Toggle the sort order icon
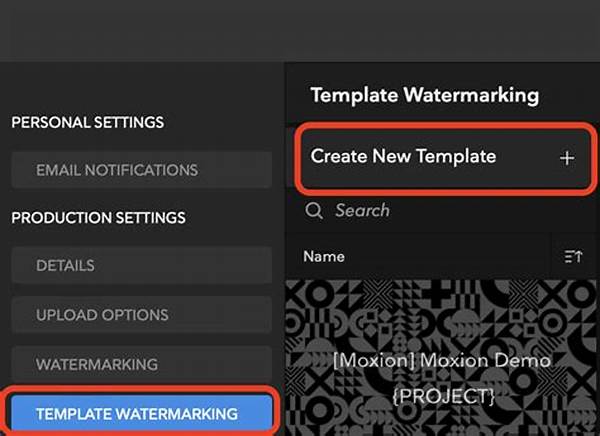The width and height of the screenshot is (600, 436). point(573,257)
